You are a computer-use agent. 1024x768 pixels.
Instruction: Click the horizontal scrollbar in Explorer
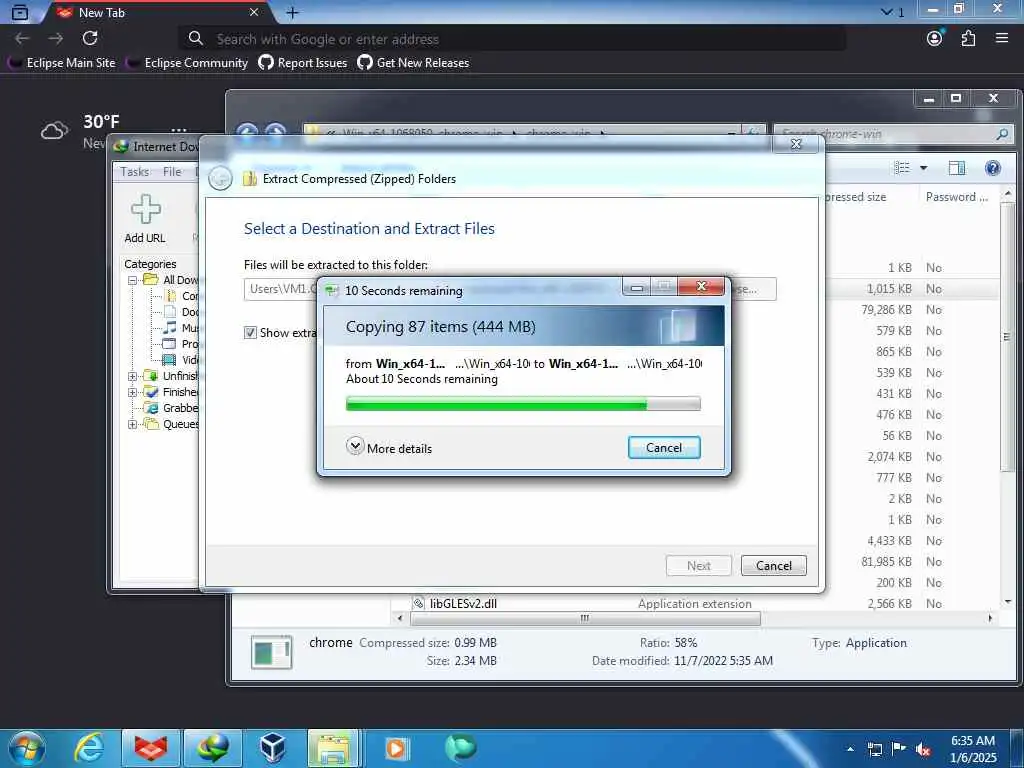[x=584, y=617]
